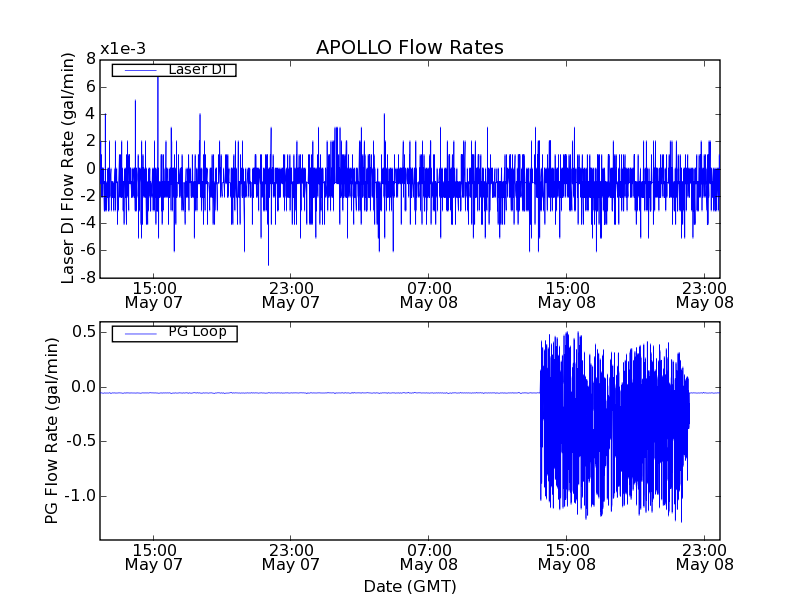Viewport: 800px width, 600px height.
Task: Click the PG Flow Rate y-axis label
Action: 53,430
